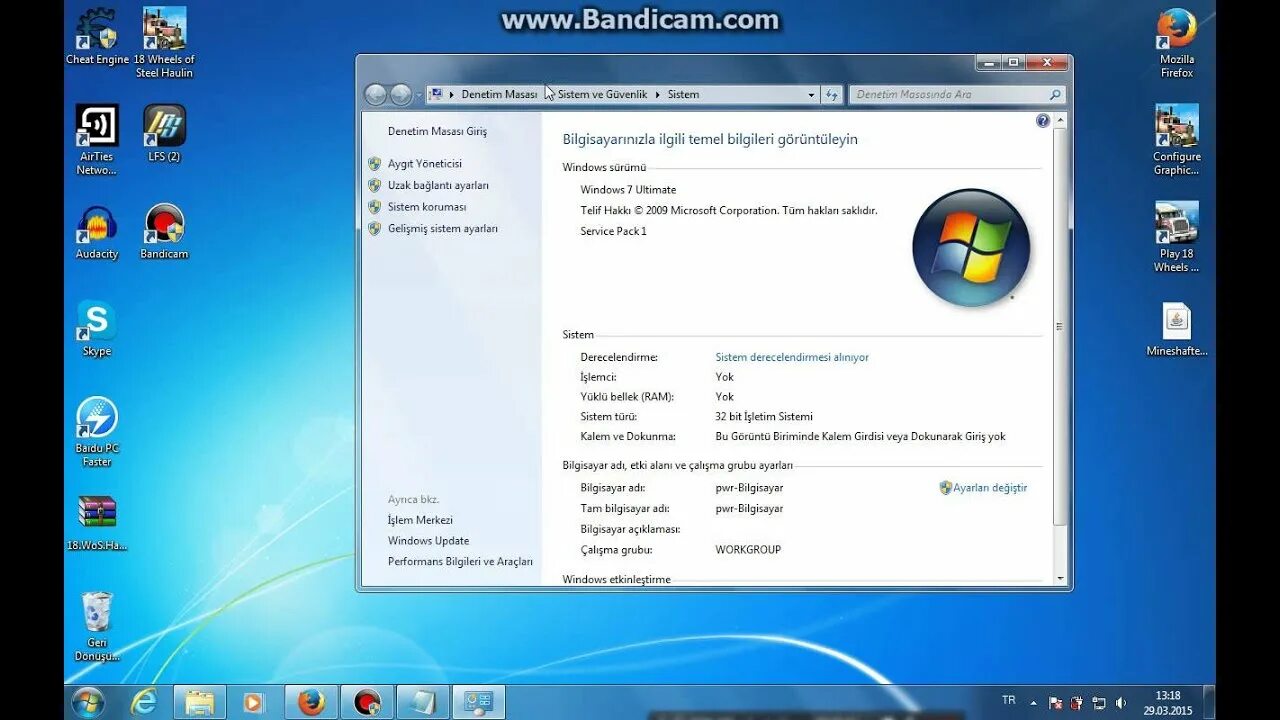Click help question mark icon
Viewport: 1280px width, 720px height.
[1043, 121]
